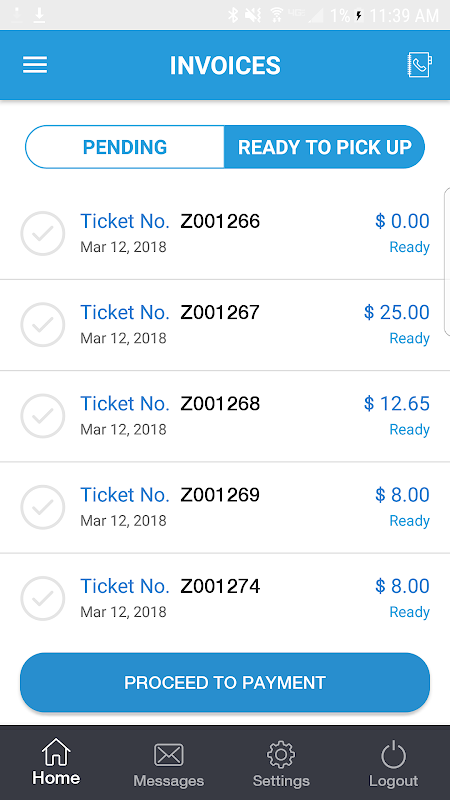Viewport: 450px width, 800px height.
Task: Tap the phone contact book icon
Action: [419, 65]
